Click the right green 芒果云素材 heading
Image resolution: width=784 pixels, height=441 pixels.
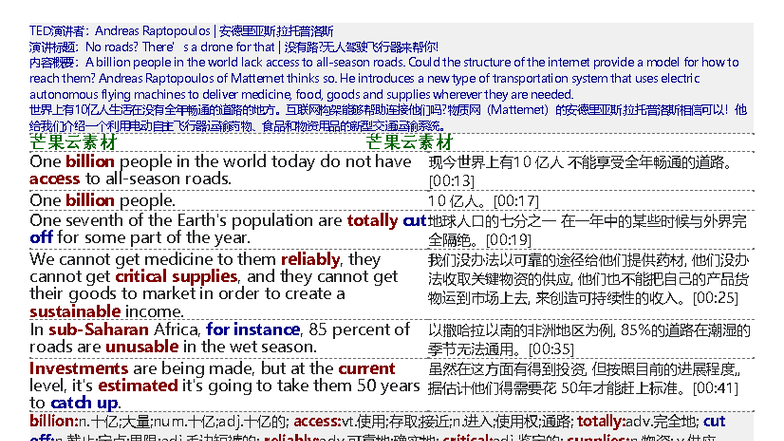[409, 143]
